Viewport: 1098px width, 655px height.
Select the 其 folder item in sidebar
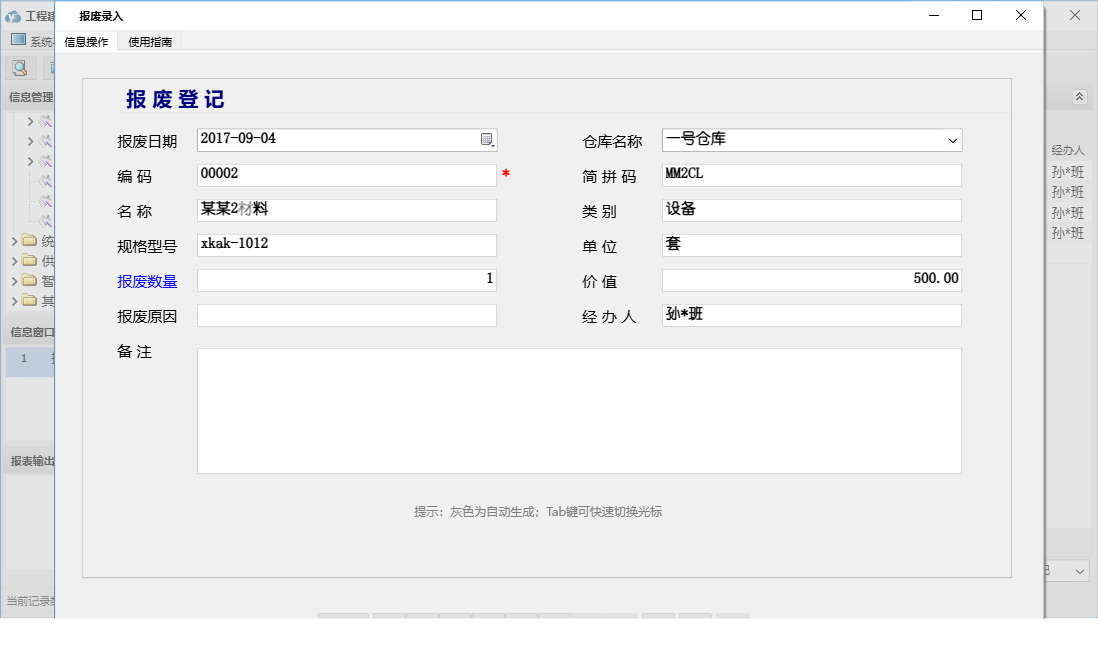pos(31,300)
